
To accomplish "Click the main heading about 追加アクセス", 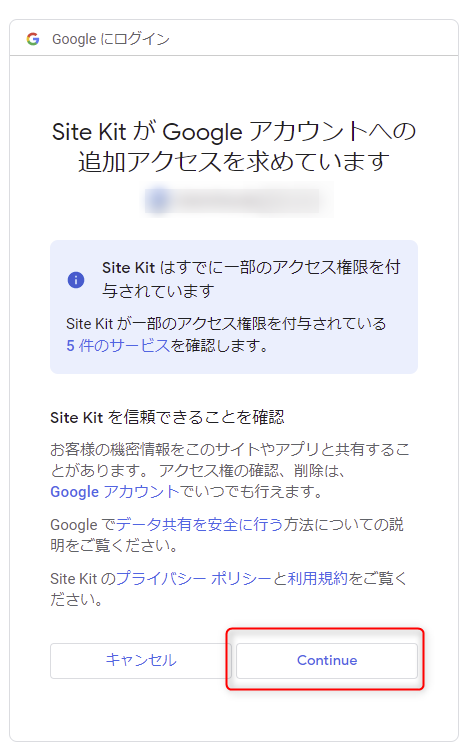I will point(234,146).
